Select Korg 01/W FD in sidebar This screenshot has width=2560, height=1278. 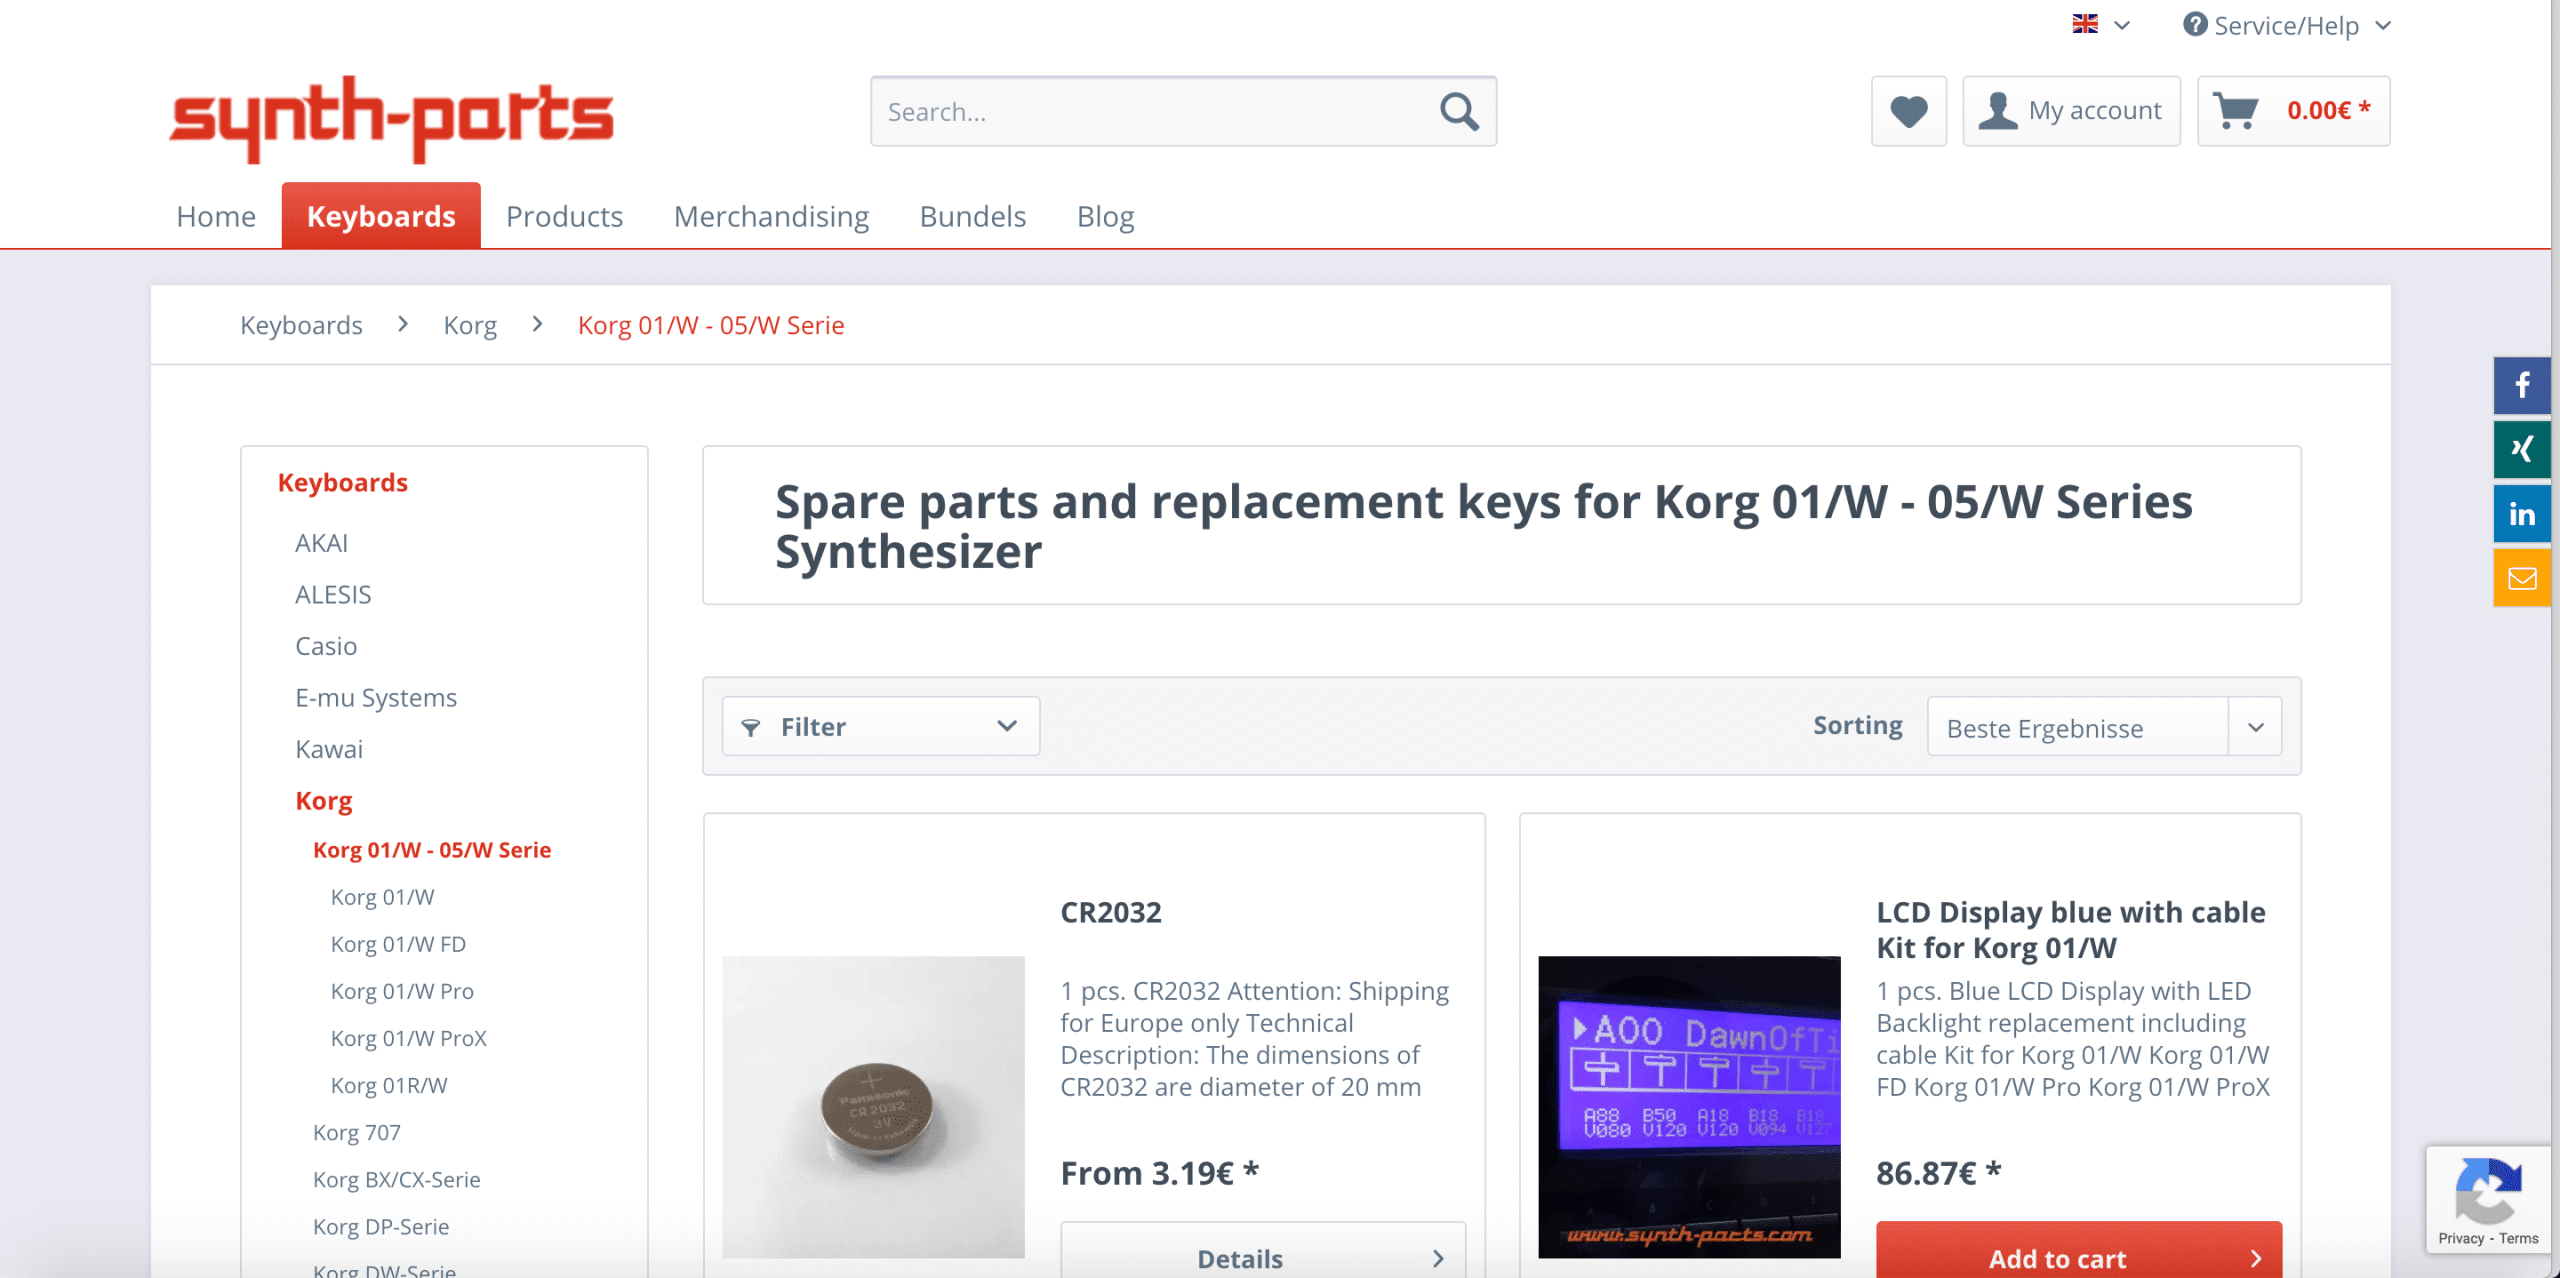coord(398,944)
